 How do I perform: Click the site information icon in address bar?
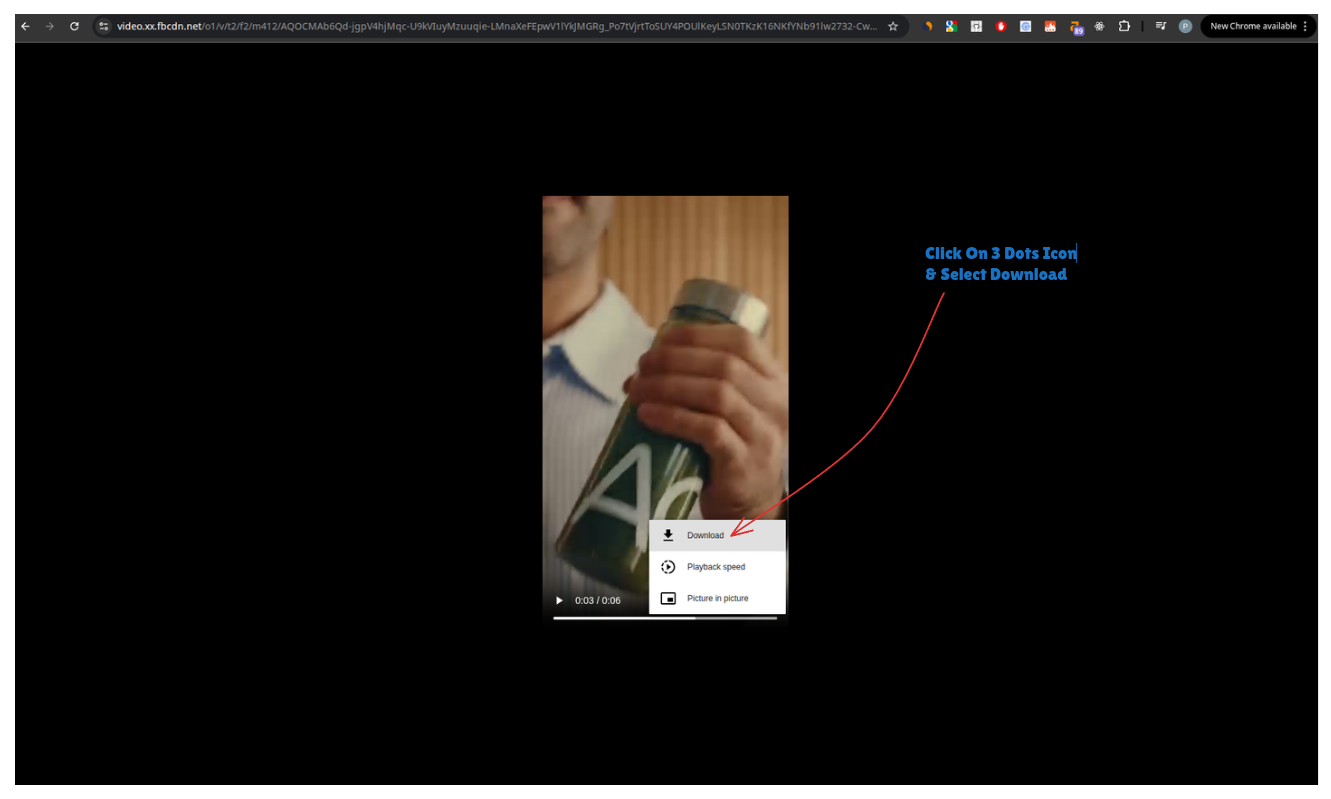[104, 27]
